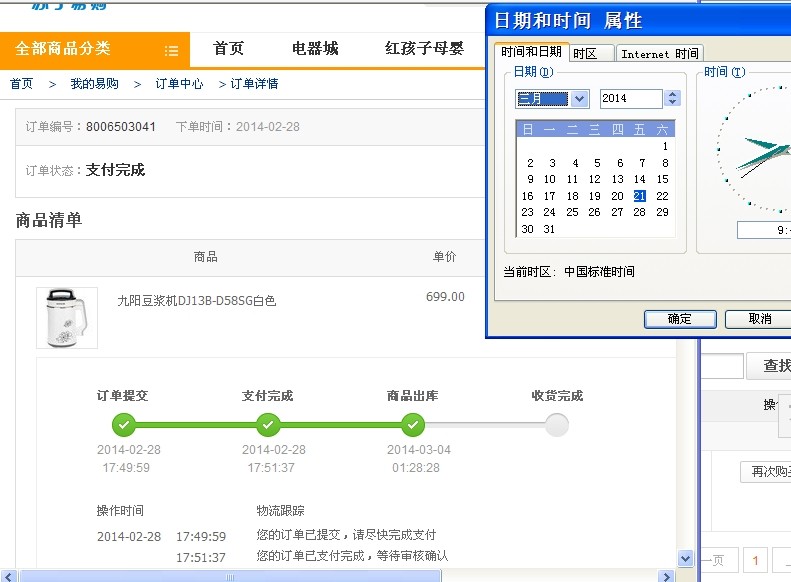The height and width of the screenshot is (582, 791).
Task: Select day 19 in the calendar
Action: point(594,196)
